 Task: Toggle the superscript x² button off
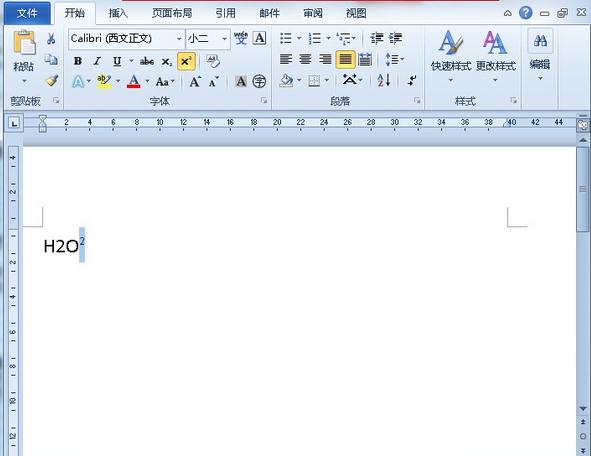click(186, 61)
